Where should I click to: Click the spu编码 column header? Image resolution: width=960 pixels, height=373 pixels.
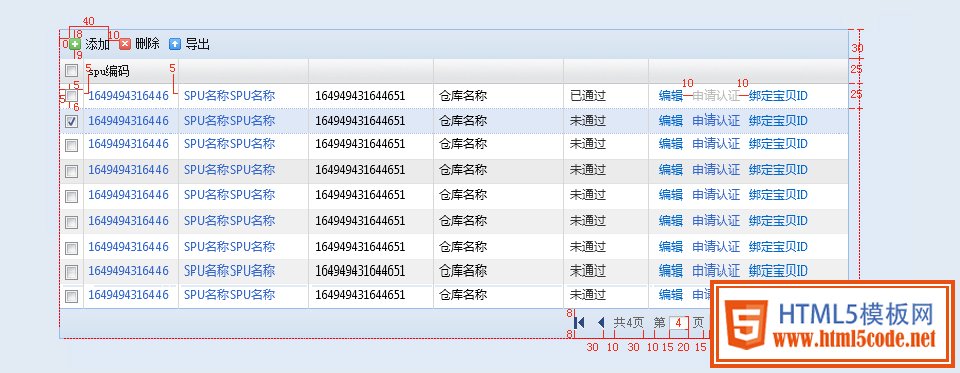coord(108,72)
